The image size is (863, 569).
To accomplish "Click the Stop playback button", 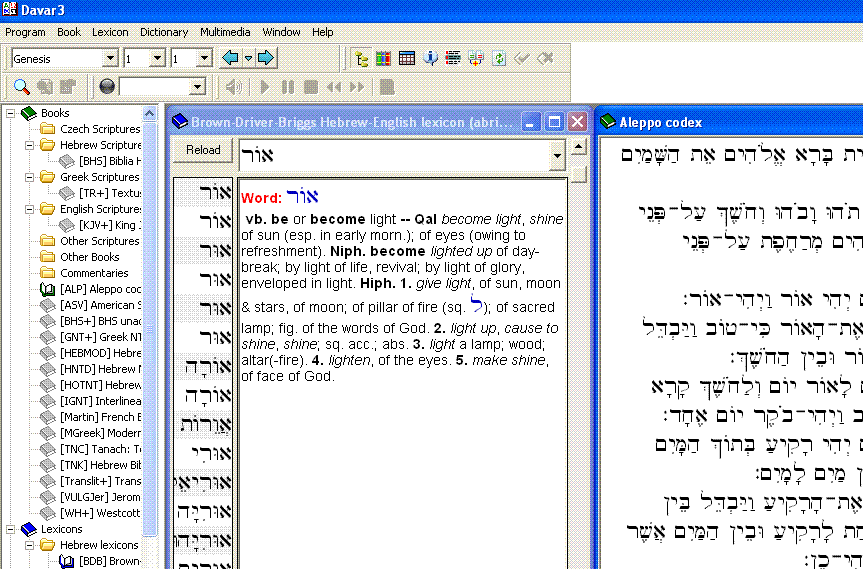I will pyautogui.click(x=311, y=87).
